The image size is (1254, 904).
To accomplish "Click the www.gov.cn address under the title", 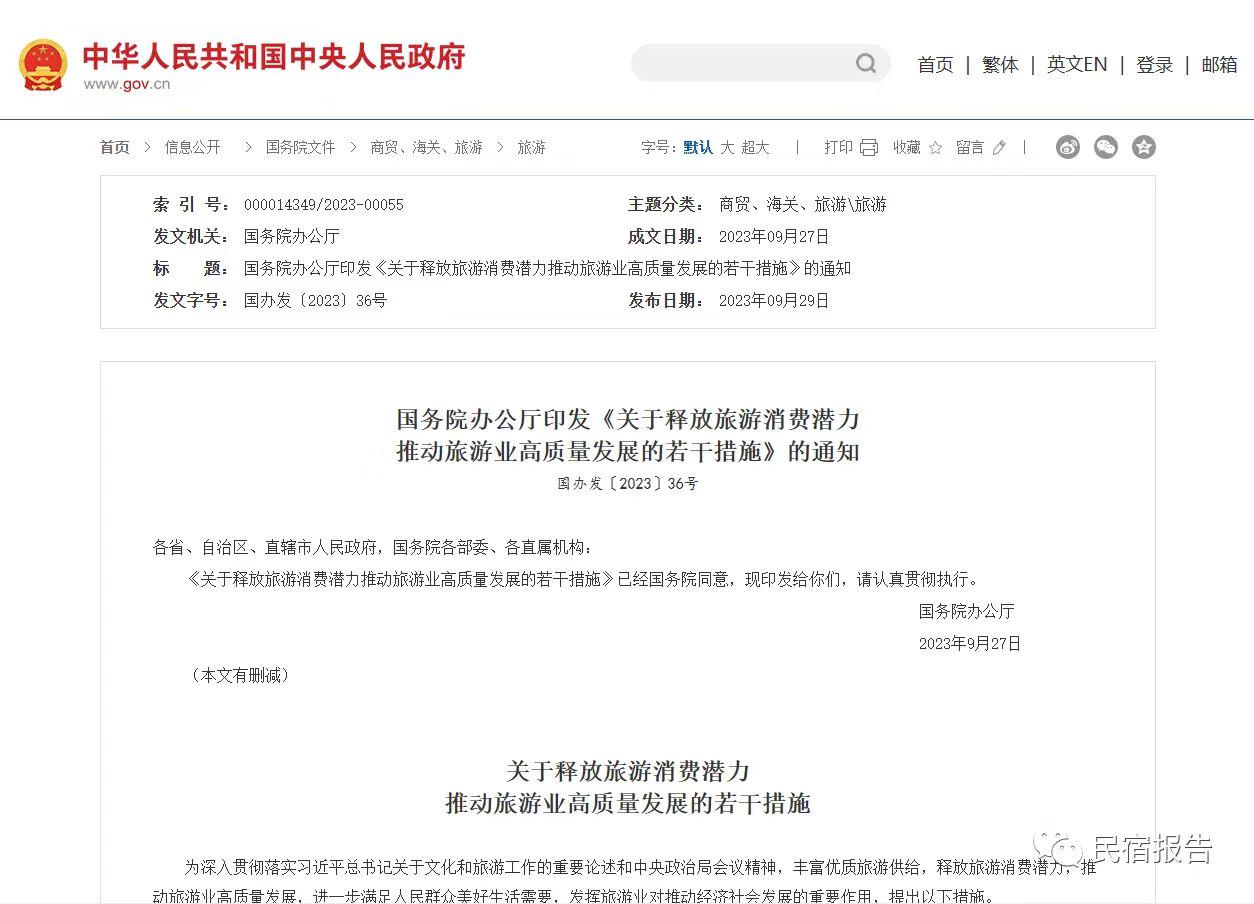I will click(x=127, y=84).
